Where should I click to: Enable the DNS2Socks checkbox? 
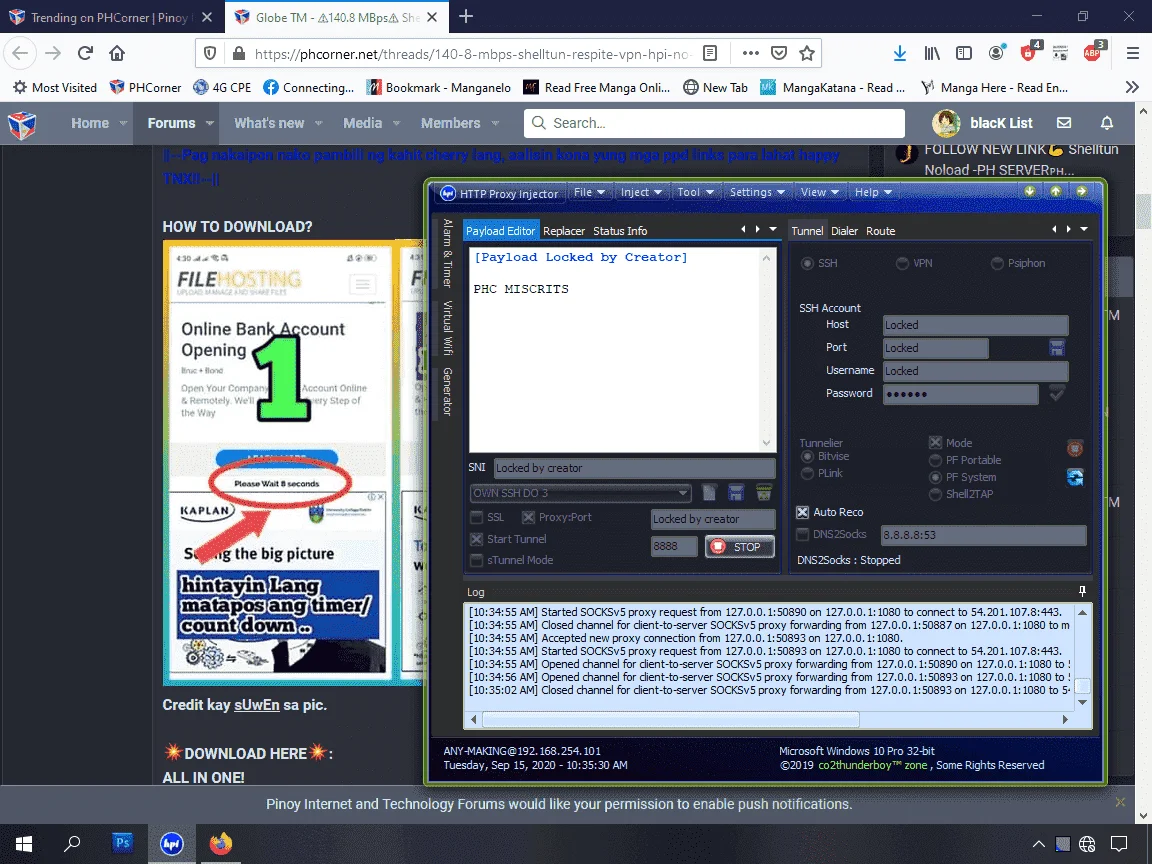pos(802,535)
